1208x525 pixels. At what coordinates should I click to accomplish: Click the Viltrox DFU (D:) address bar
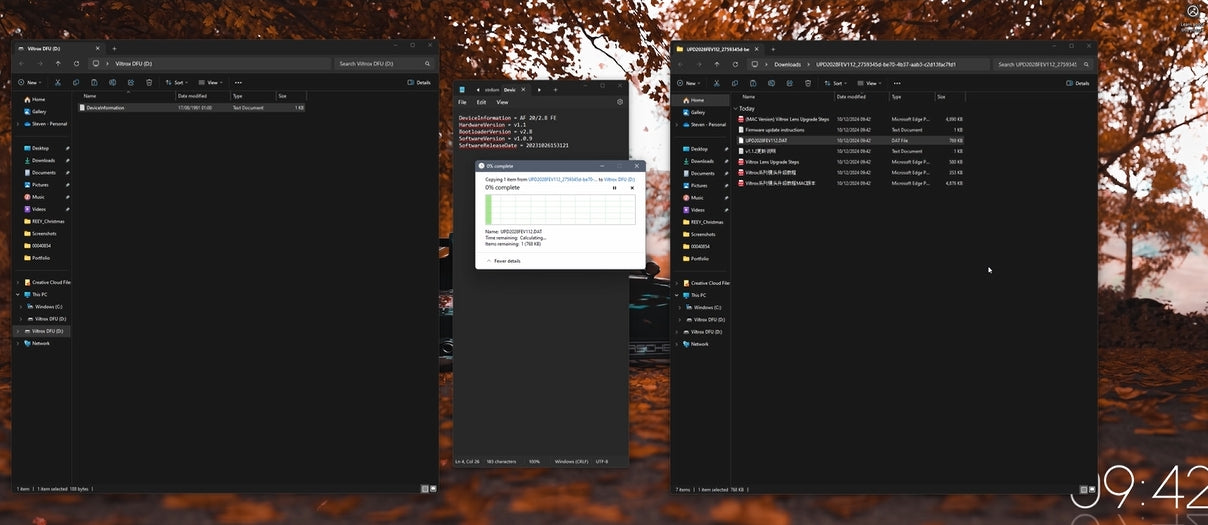[x=210, y=63]
